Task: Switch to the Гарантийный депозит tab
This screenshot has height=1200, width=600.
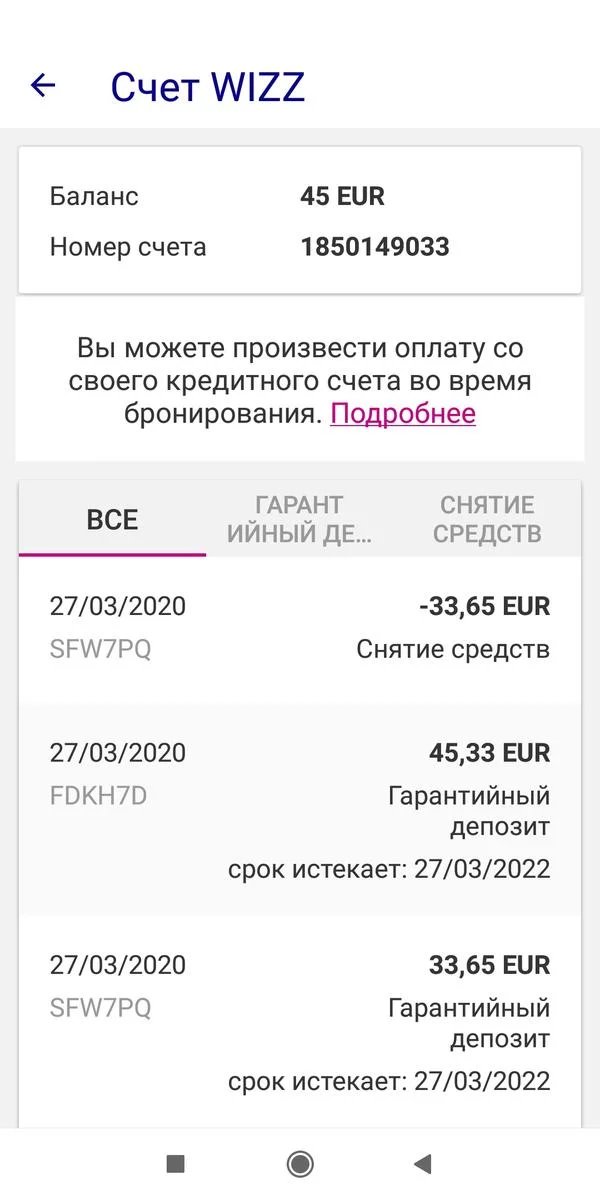Action: 299,520
